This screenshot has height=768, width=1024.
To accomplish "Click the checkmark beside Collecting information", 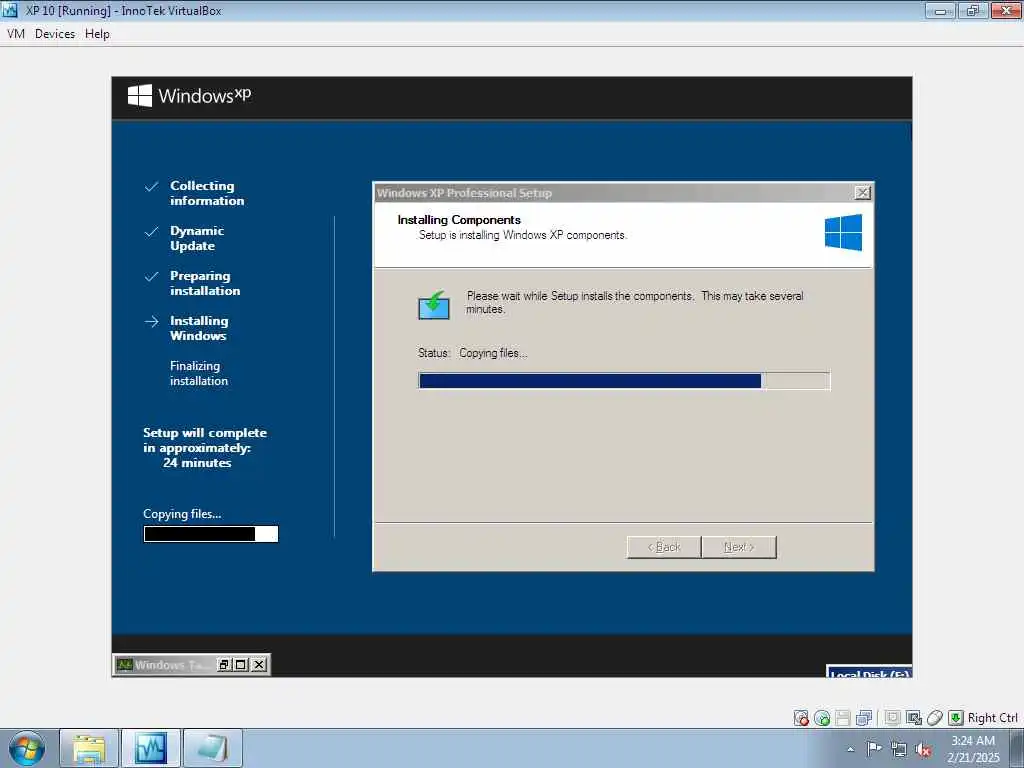I will [x=152, y=187].
